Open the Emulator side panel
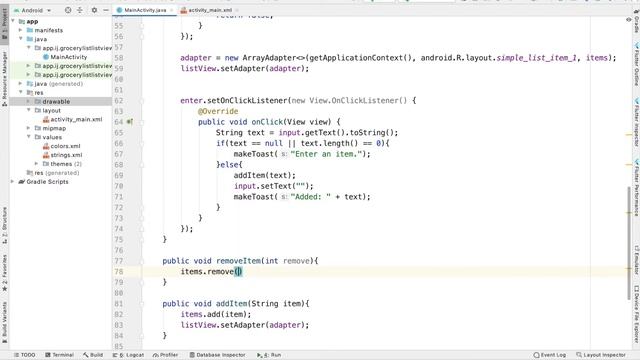 click(x=636, y=260)
